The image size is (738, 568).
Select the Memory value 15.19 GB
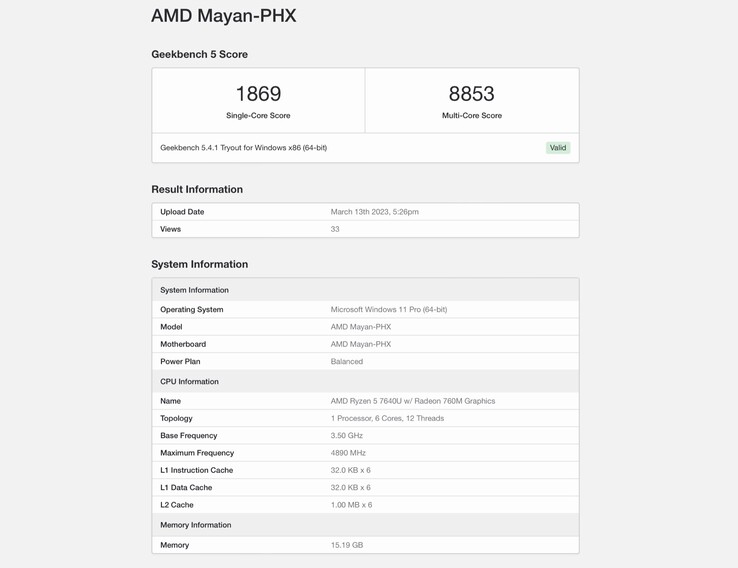pyautogui.click(x=346, y=545)
